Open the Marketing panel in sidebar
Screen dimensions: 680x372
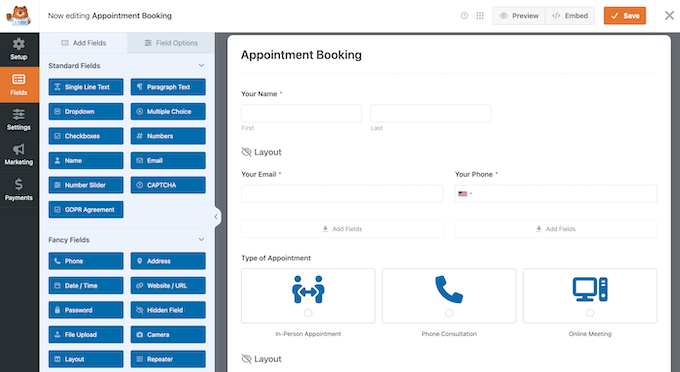pos(19,155)
